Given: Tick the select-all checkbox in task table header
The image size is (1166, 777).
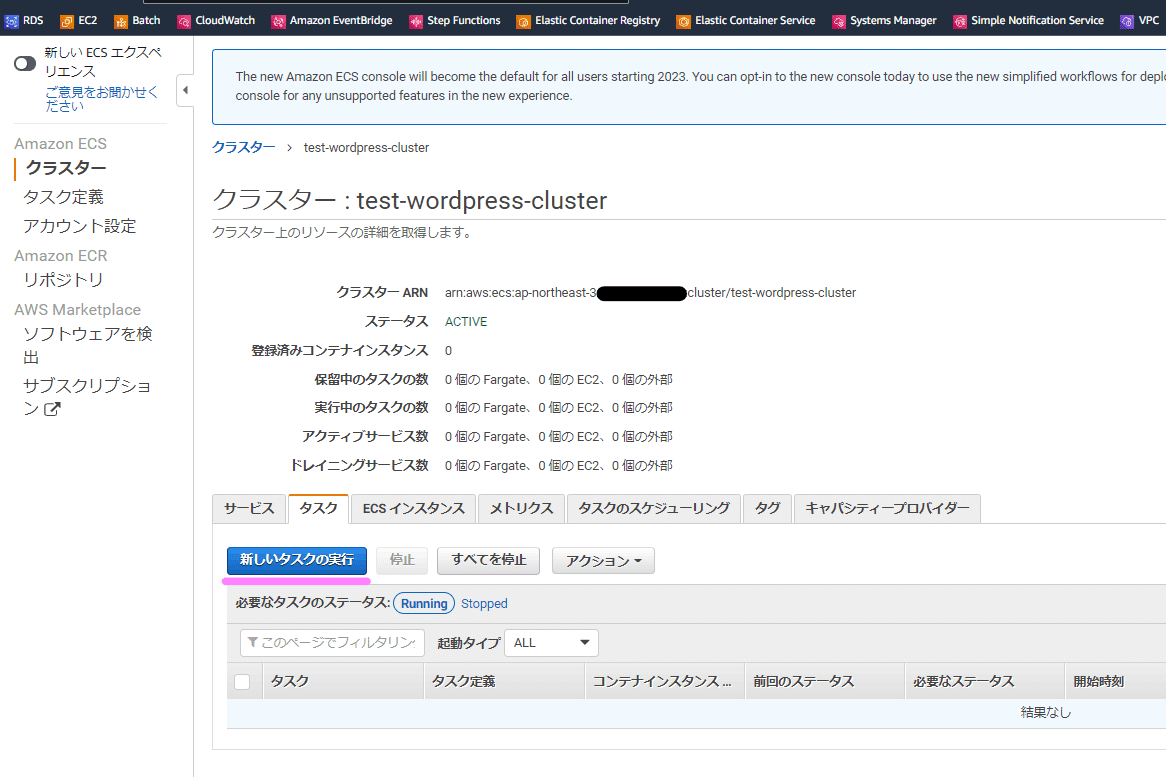Looking at the screenshot, I should click(242, 682).
